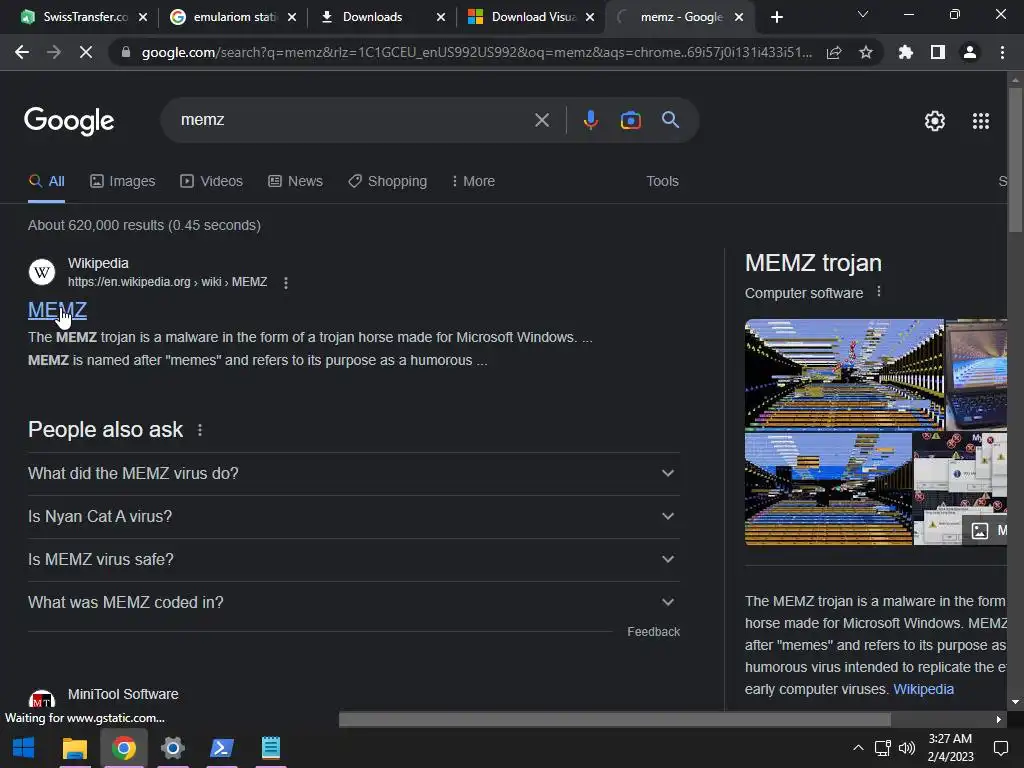The width and height of the screenshot is (1024, 768).
Task: Click Feedback under People also ask
Action: point(653,632)
